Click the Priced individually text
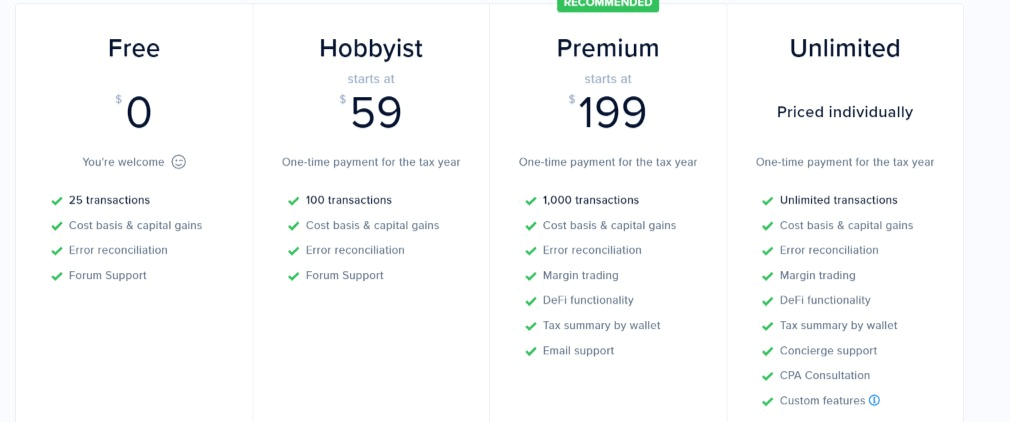Image resolution: width=1010 pixels, height=422 pixels. coord(845,112)
